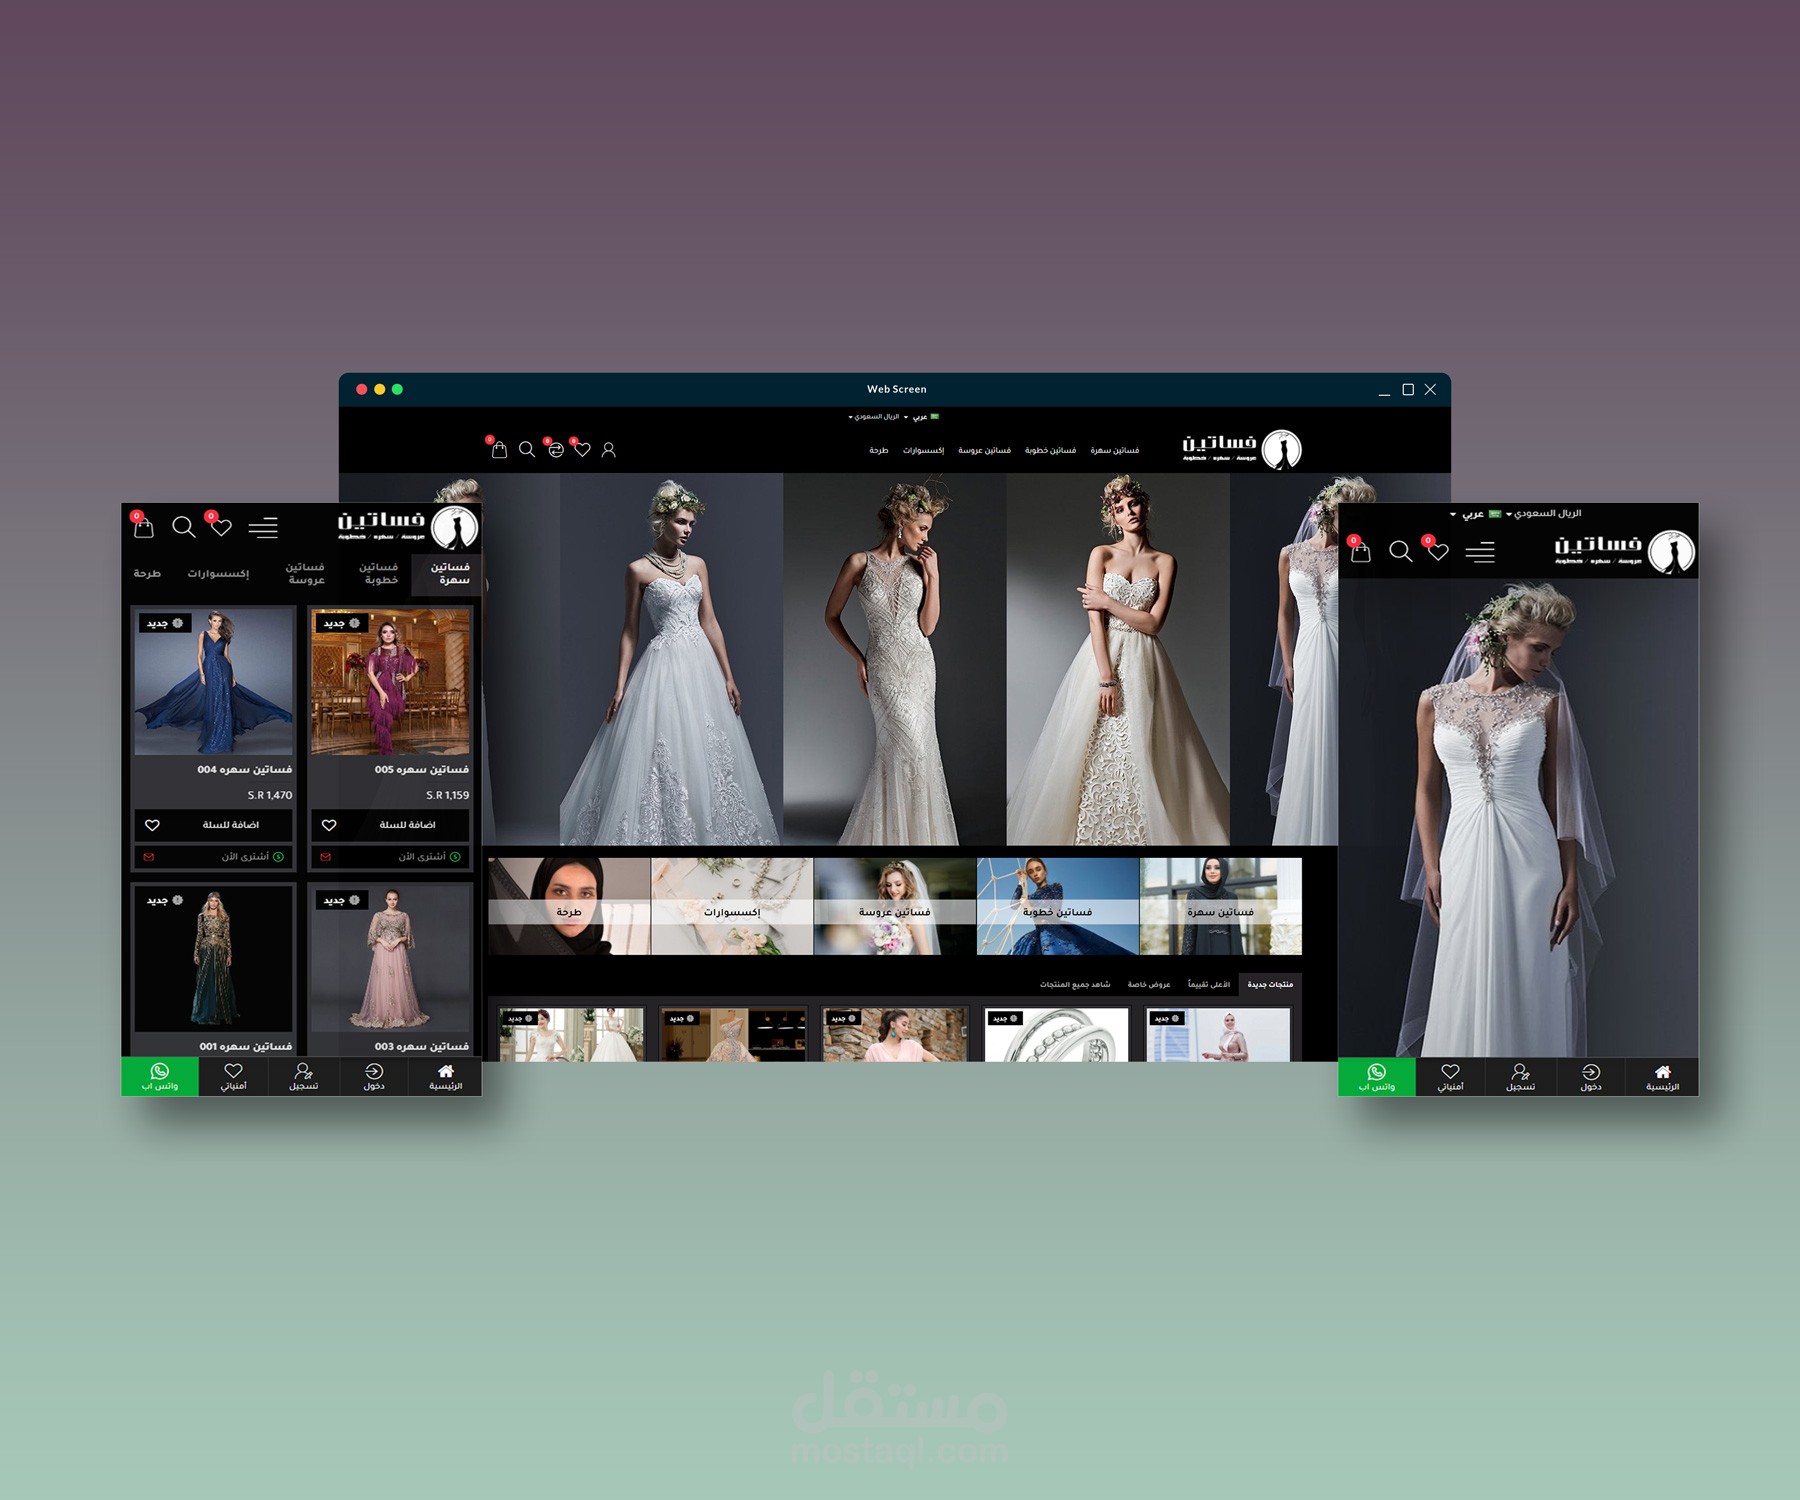Tap دخول in right mobile bottom bar
The height and width of the screenshot is (1500, 1800).
(1591, 1077)
